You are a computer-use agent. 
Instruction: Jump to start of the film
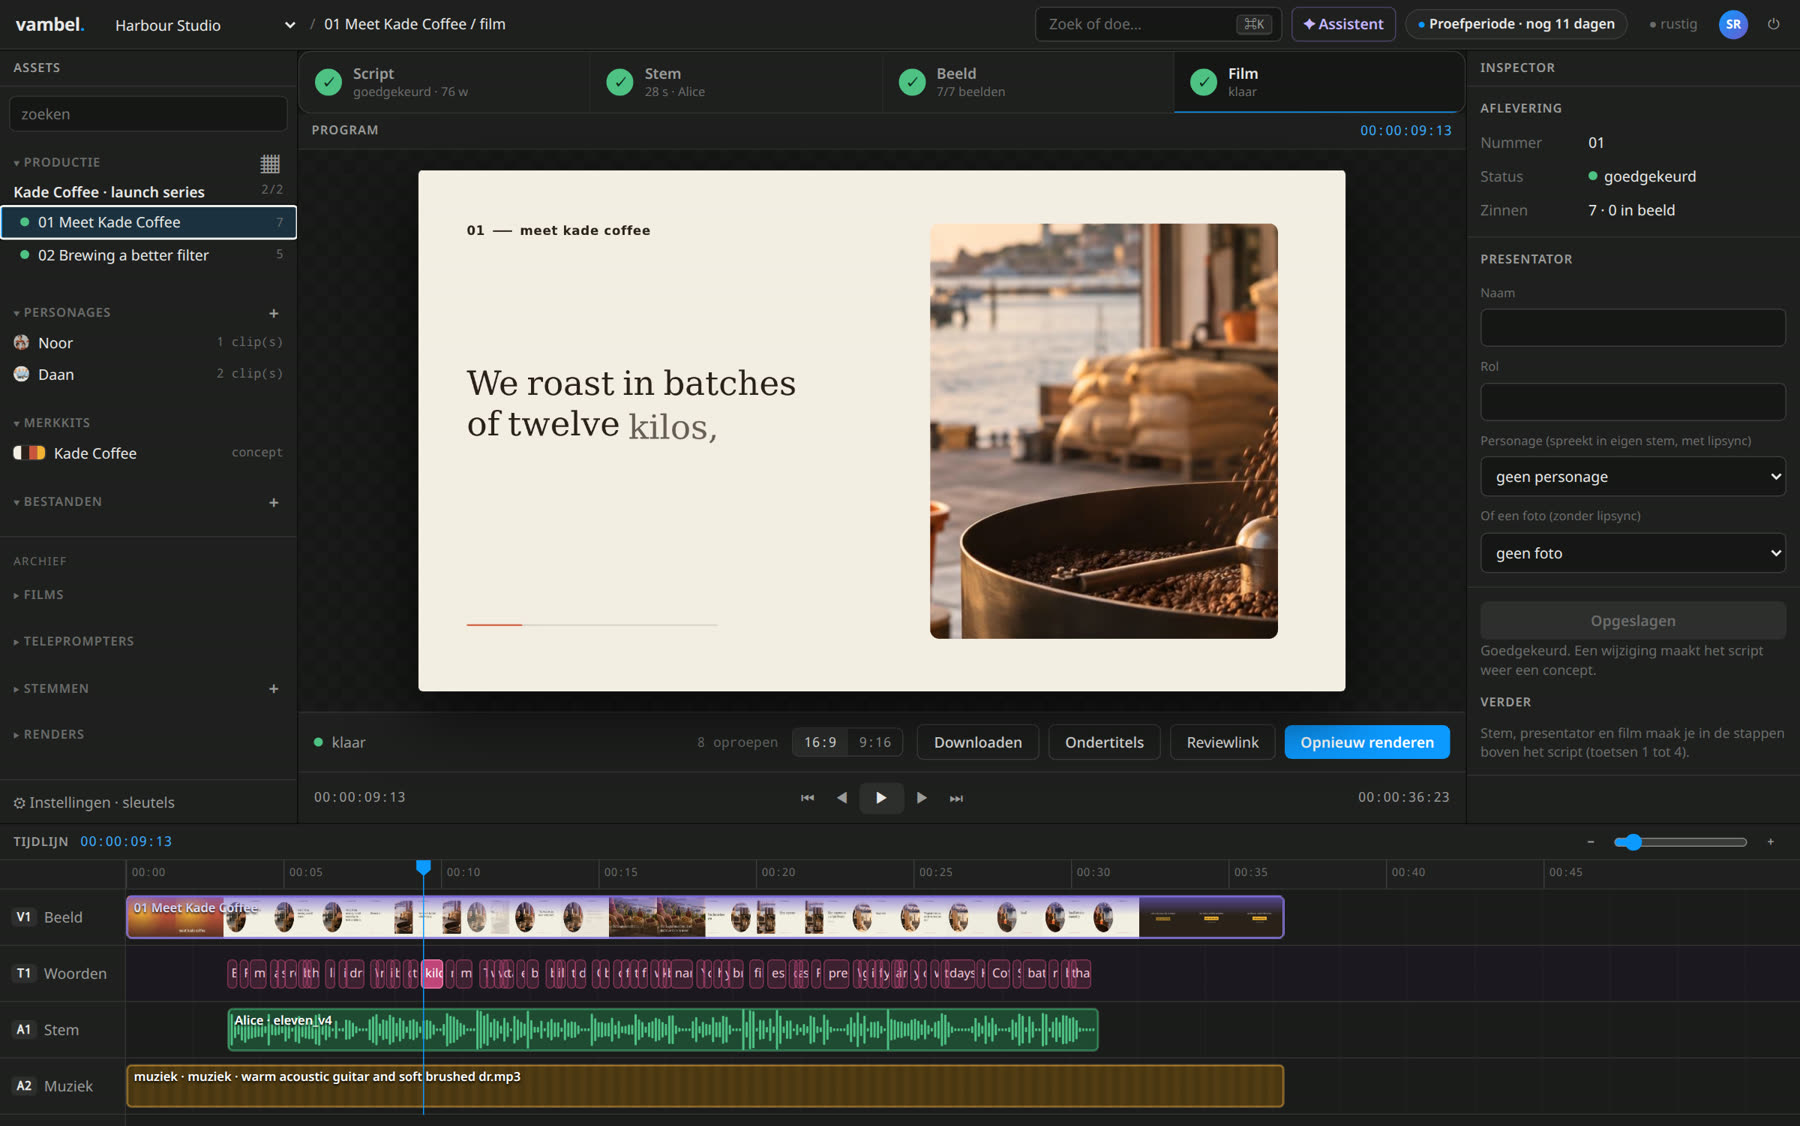[807, 798]
